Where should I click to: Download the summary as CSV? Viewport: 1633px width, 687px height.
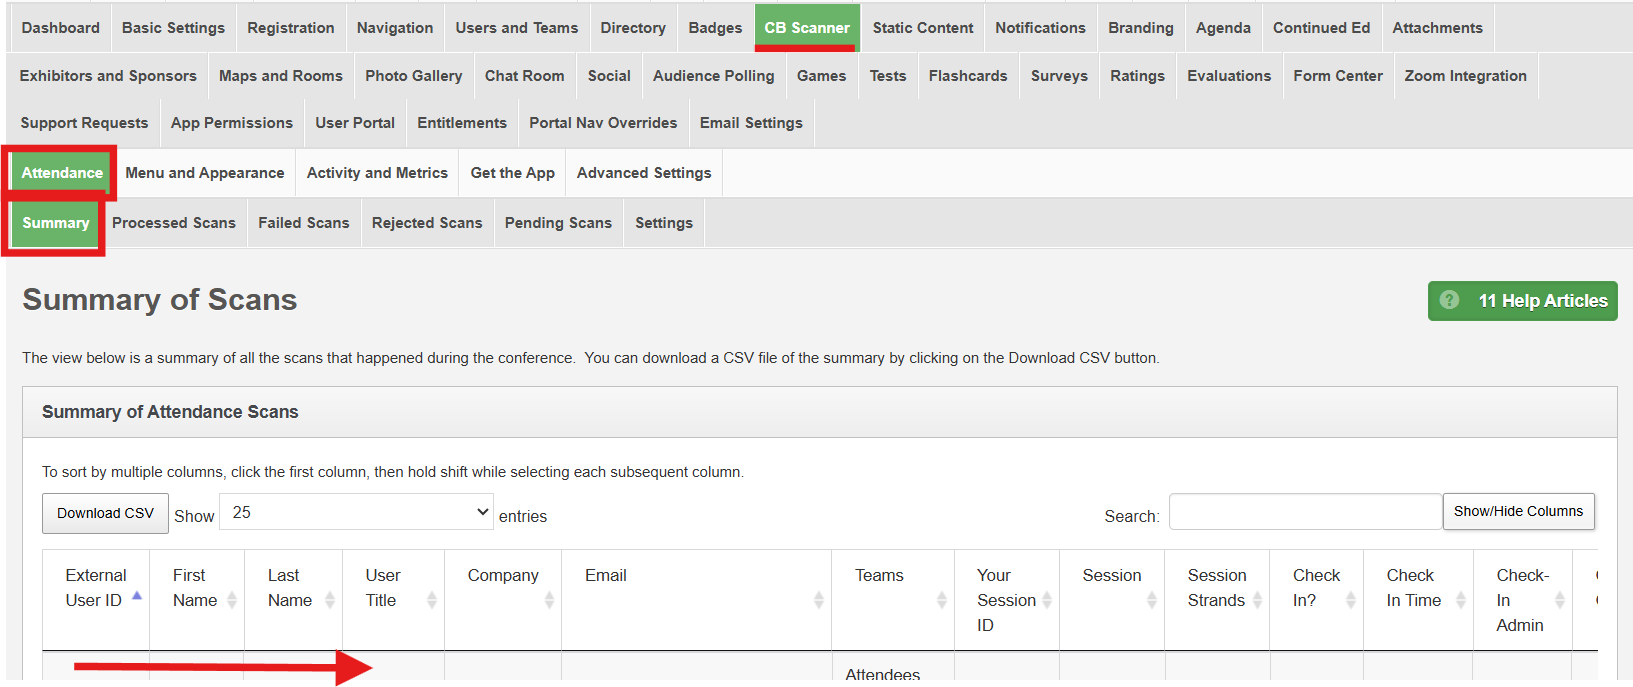click(105, 513)
